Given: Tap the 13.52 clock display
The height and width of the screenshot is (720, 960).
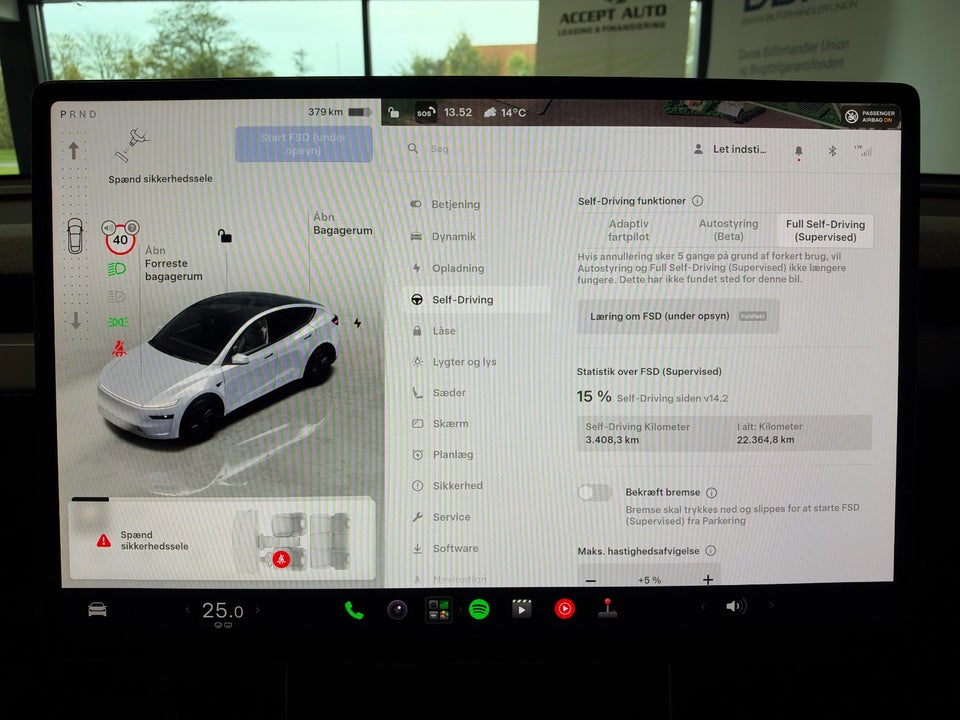Looking at the screenshot, I should (457, 113).
